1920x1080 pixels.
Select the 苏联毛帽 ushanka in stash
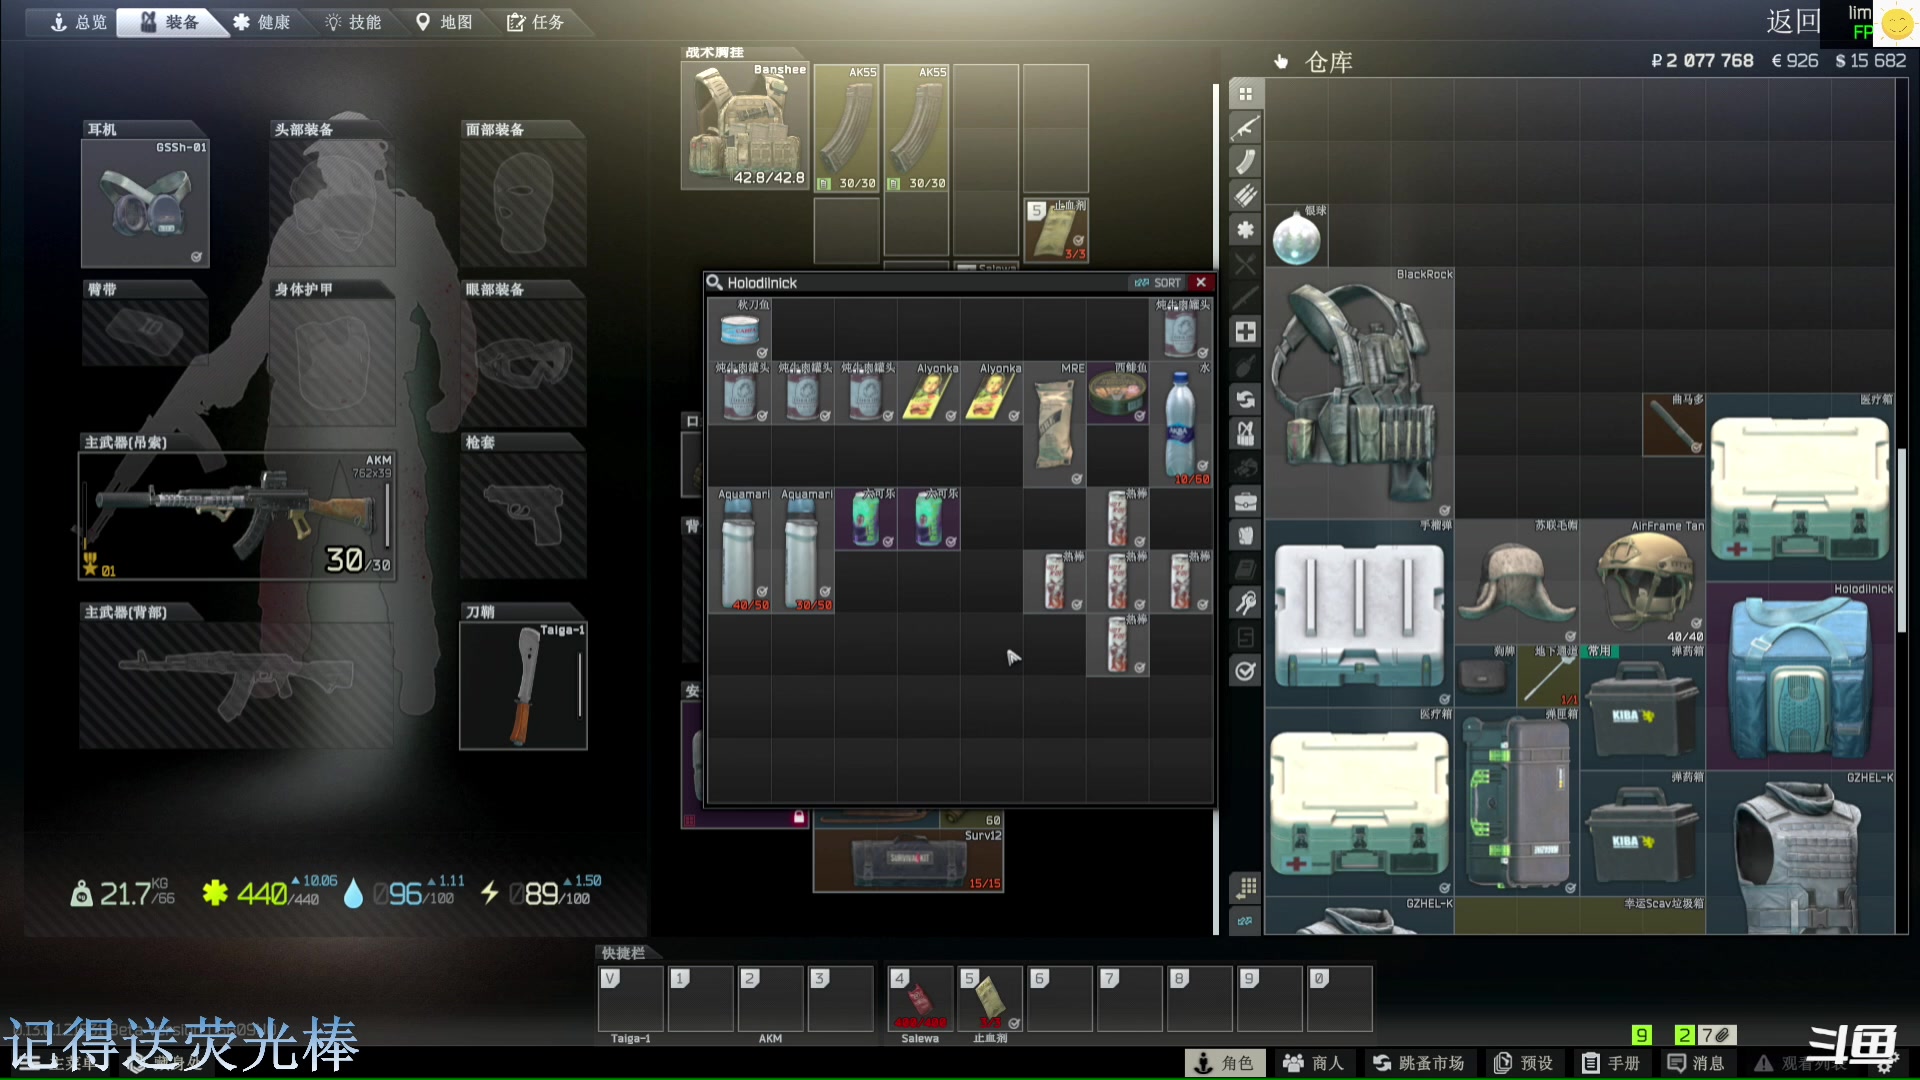[x=1517, y=582]
